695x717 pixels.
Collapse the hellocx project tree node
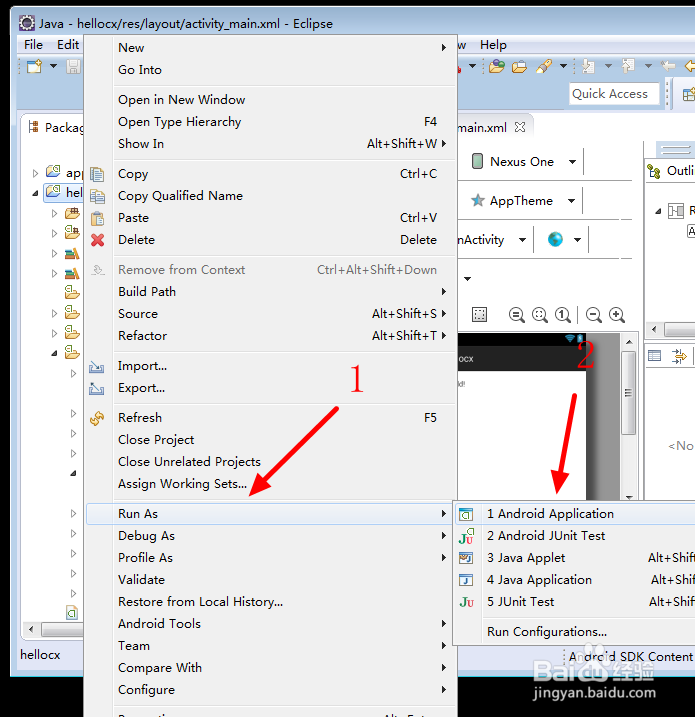point(35,193)
